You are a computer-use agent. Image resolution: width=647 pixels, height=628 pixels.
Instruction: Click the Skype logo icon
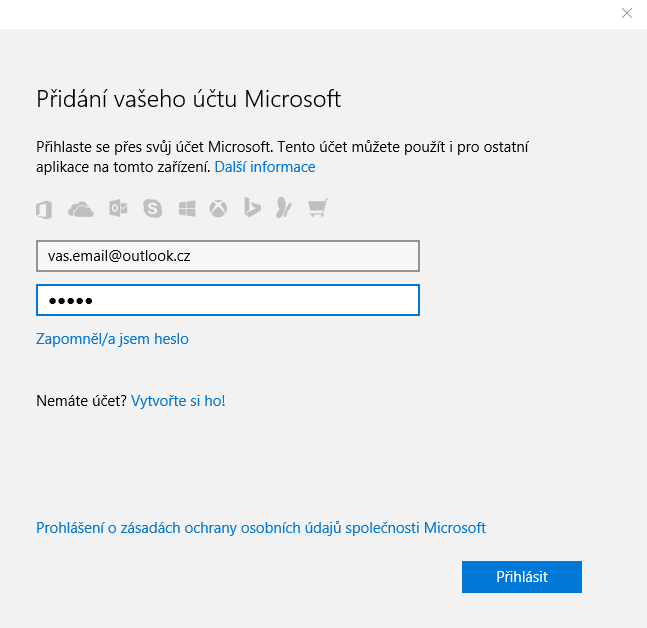tap(152, 208)
